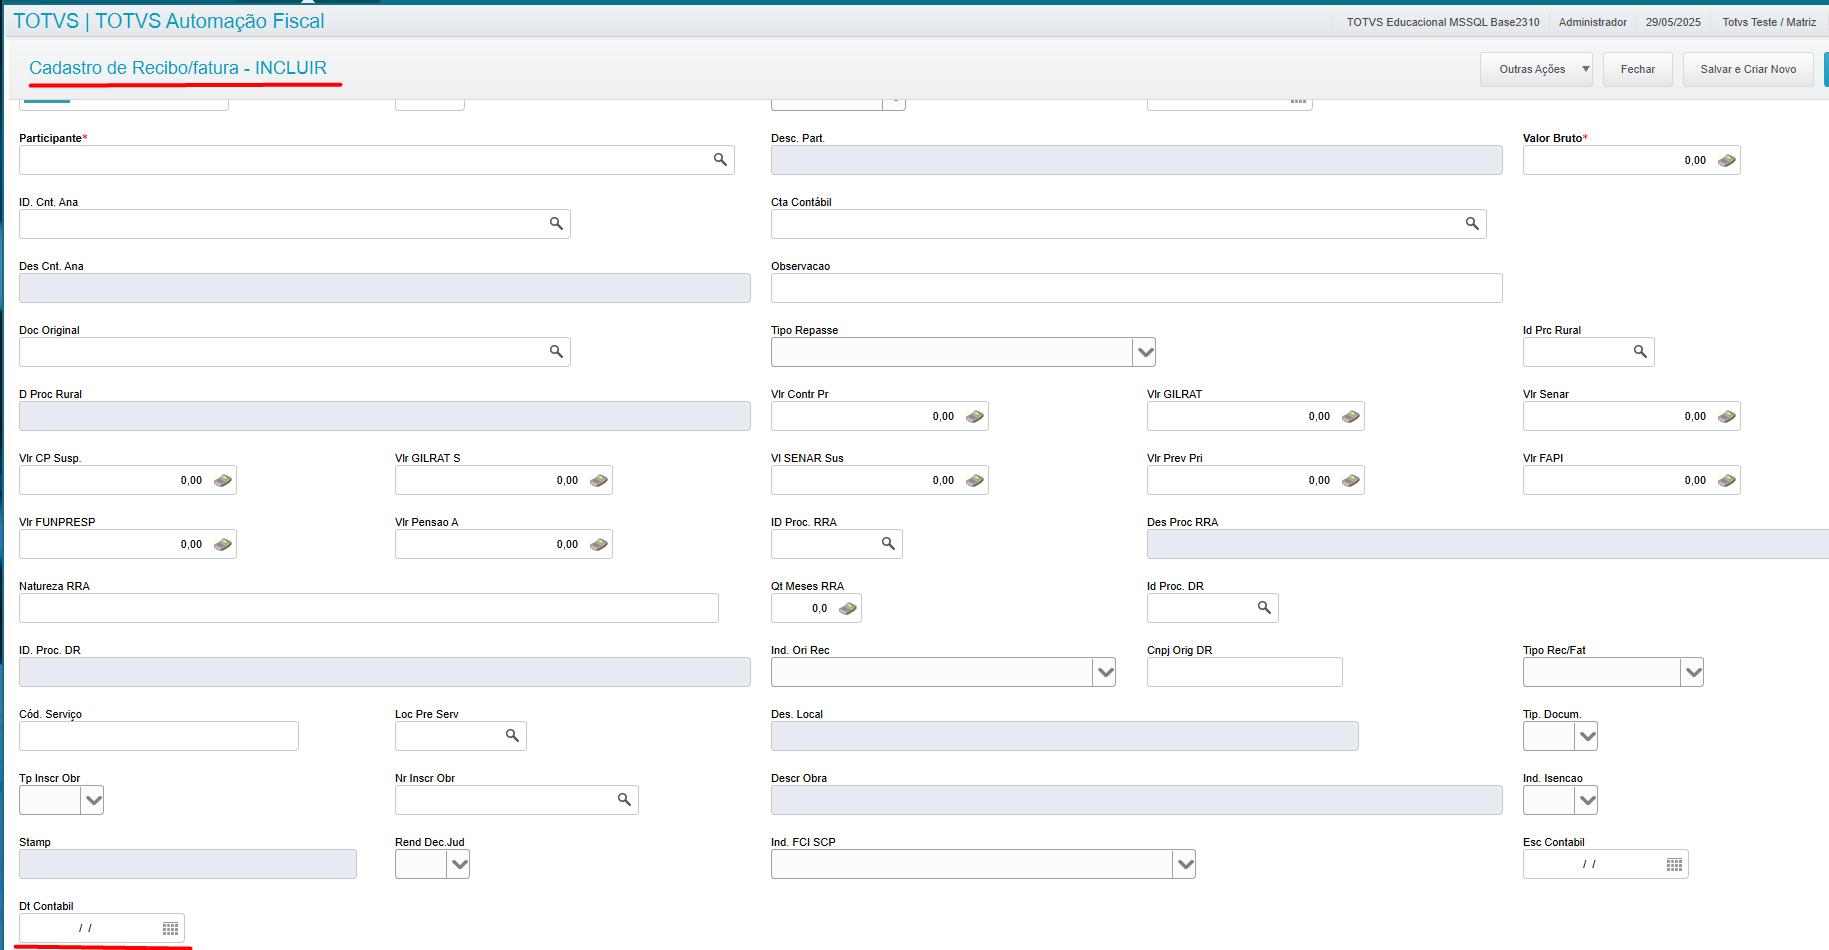Click Salvar e Criar Novo button

click(1748, 69)
